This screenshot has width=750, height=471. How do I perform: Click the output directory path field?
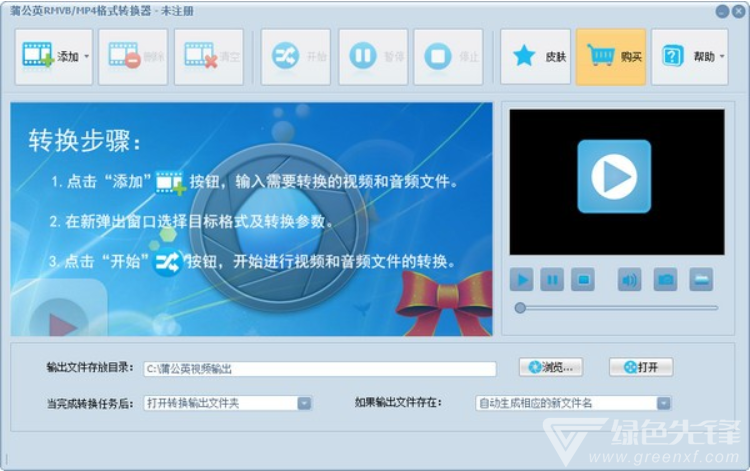(x=319, y=369)
